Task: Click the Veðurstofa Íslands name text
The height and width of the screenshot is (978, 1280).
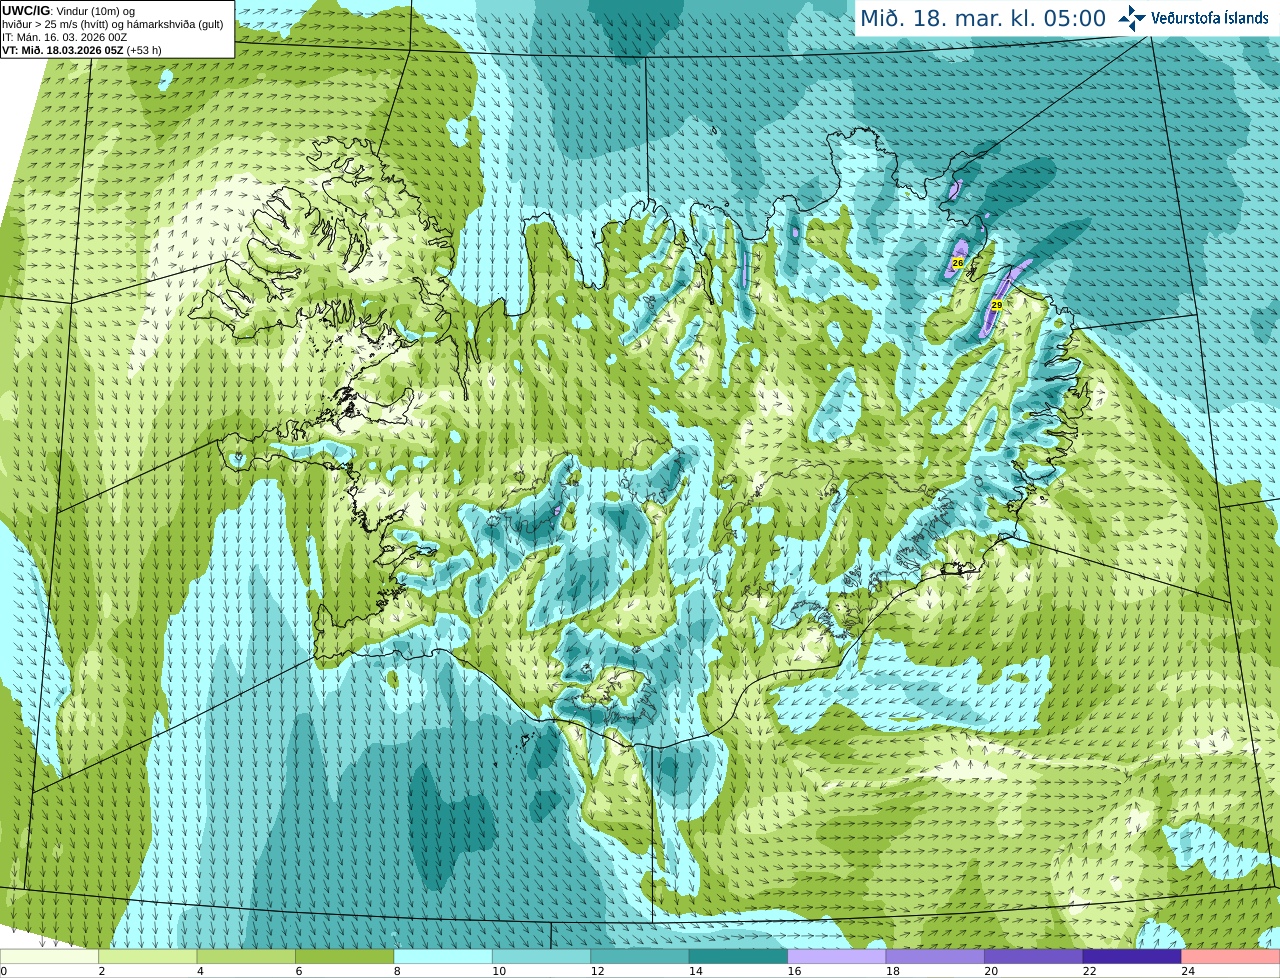Action: tap(1210, 18)
